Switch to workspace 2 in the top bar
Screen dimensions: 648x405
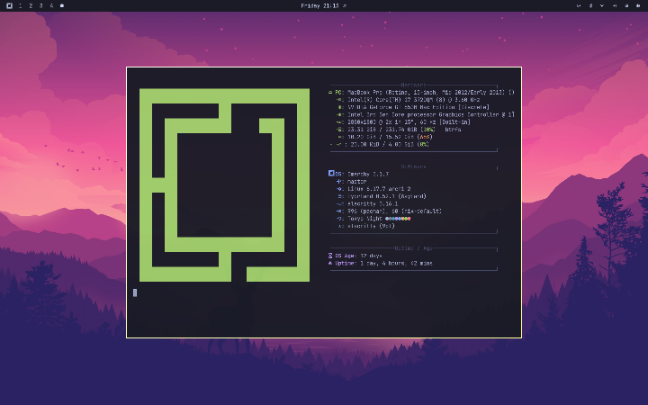(31, 6)
